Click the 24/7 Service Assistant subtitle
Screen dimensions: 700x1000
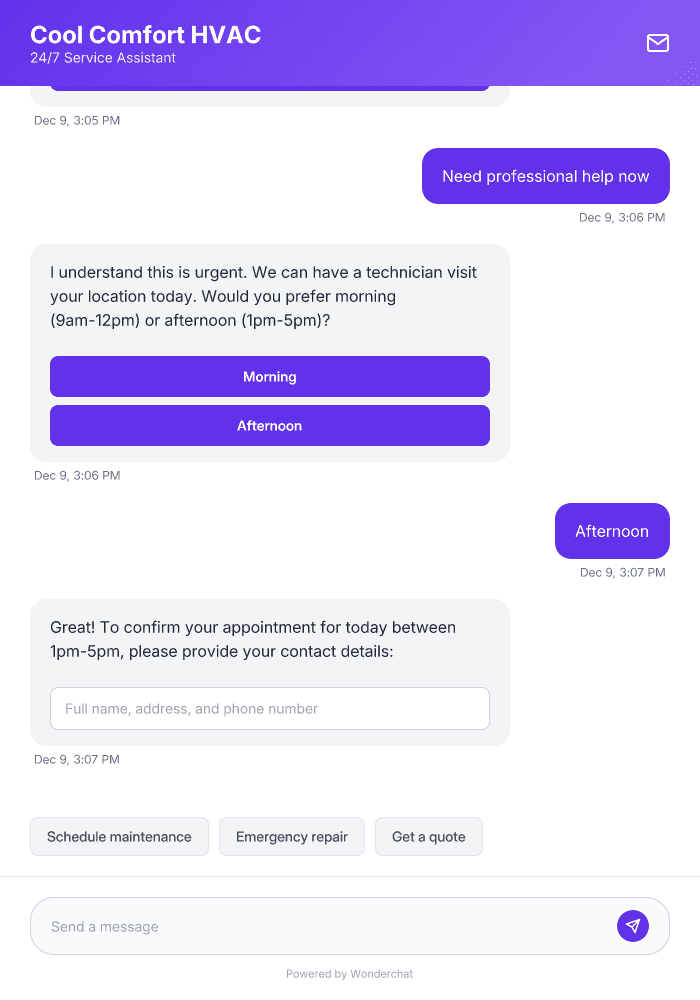click(x=103, y=58)
